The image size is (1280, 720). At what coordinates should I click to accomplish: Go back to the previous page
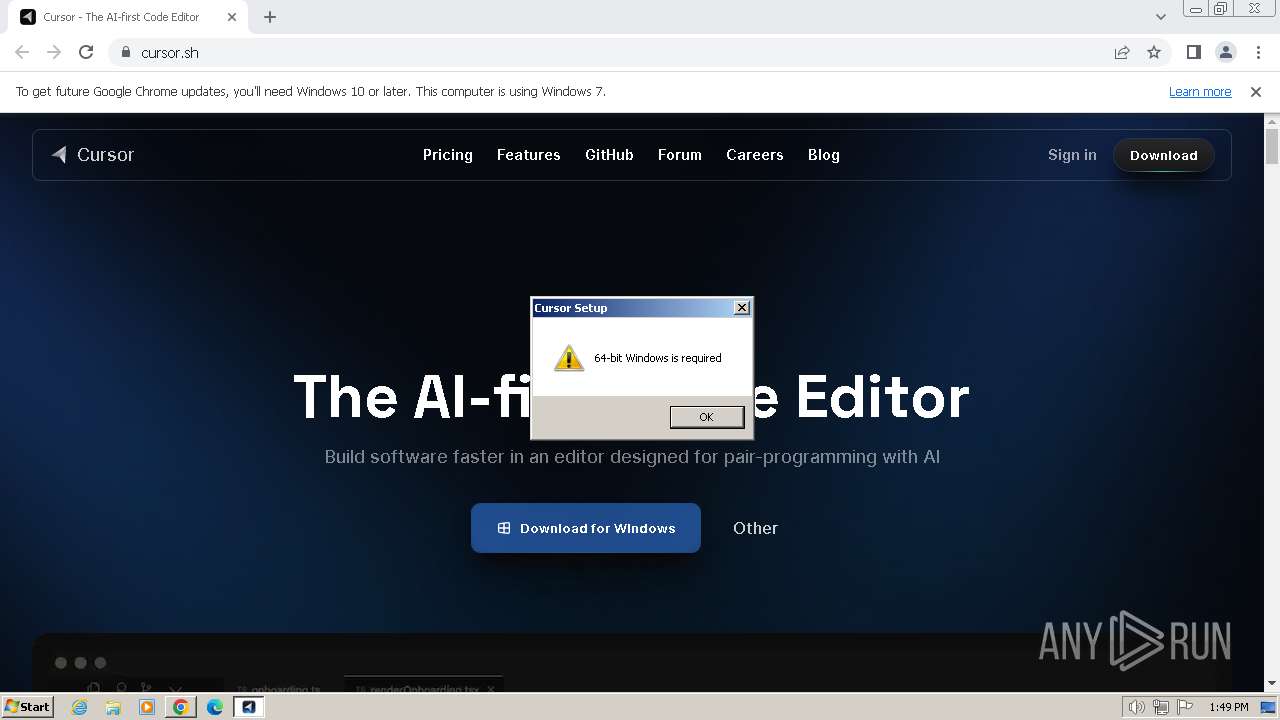pyautogui.click(x=22, y=52)
